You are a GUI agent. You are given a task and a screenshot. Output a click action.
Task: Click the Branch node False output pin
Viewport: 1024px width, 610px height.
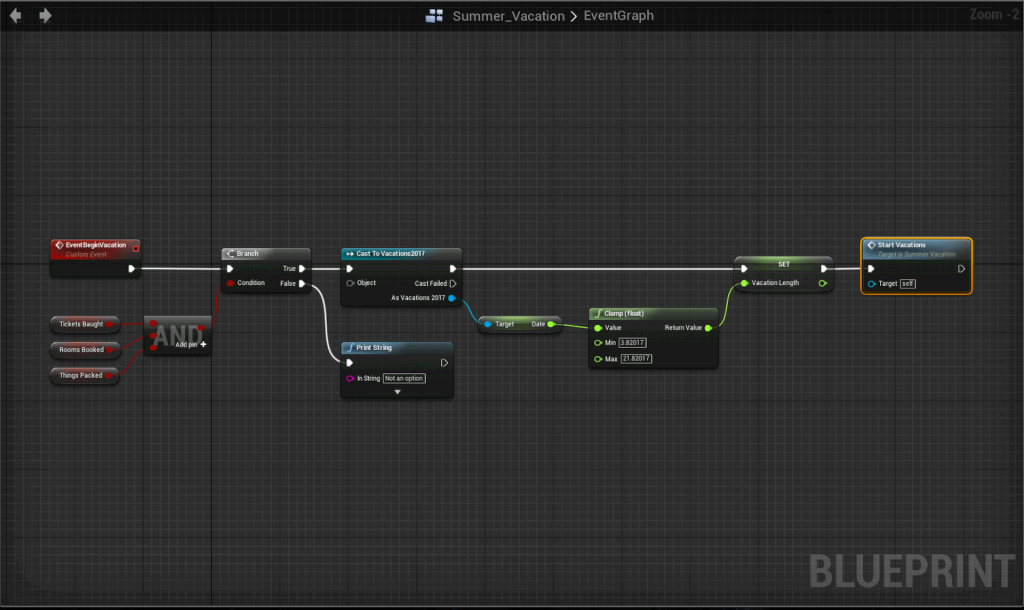[303, 283]
